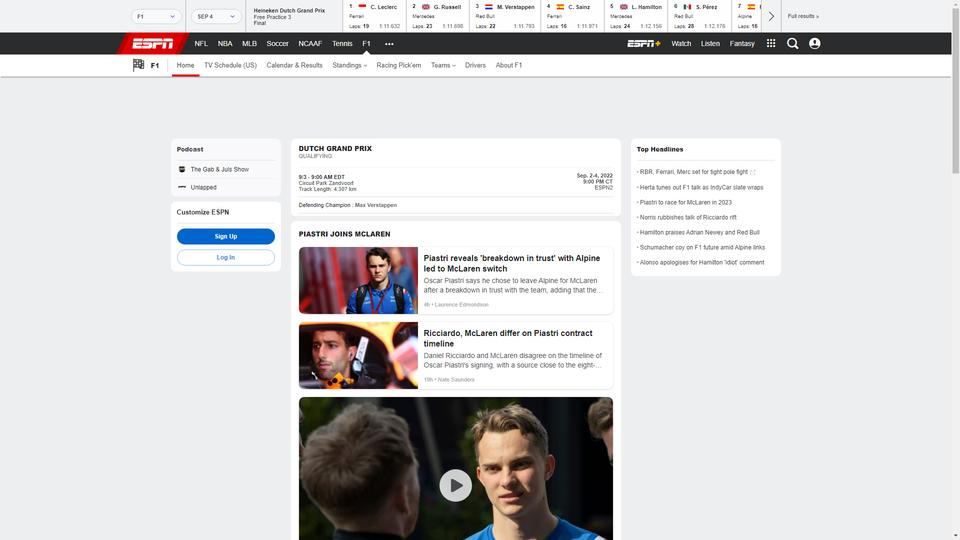Open the Fantasy menu item
Screen dimensions: 960x540
click(x=741, y=43)
